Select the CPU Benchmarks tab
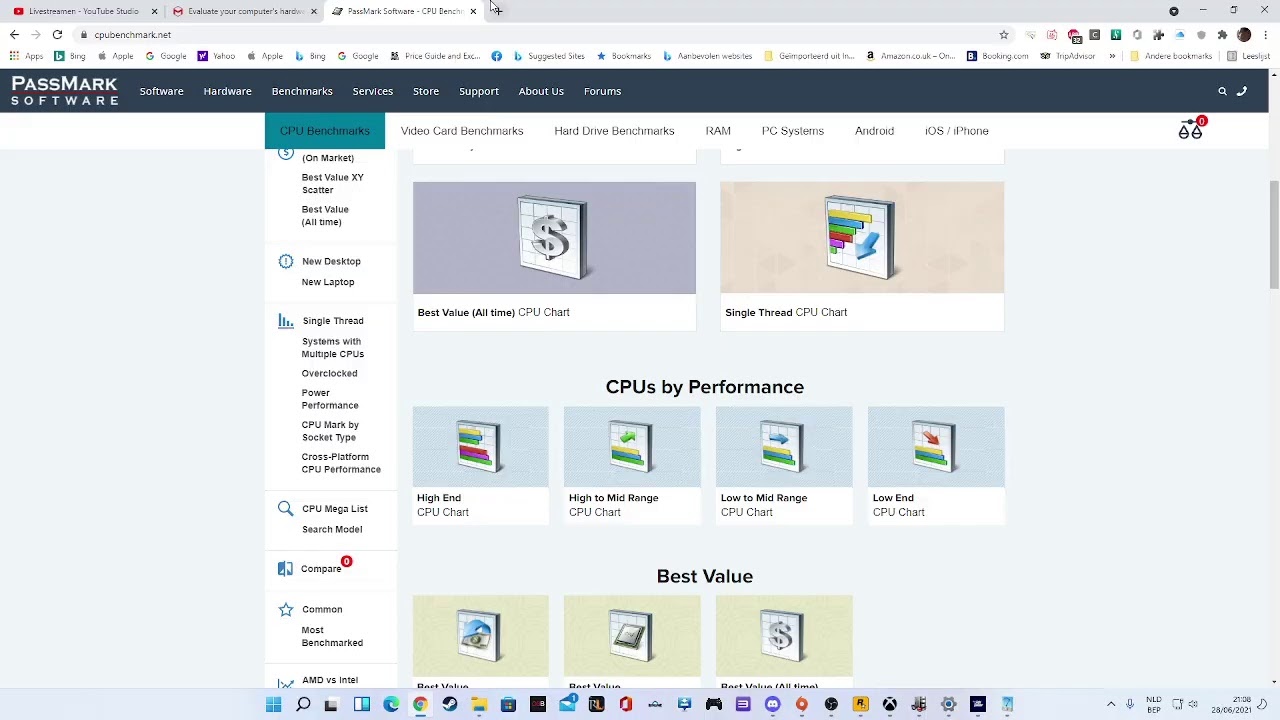 click(x=325, y=131)
